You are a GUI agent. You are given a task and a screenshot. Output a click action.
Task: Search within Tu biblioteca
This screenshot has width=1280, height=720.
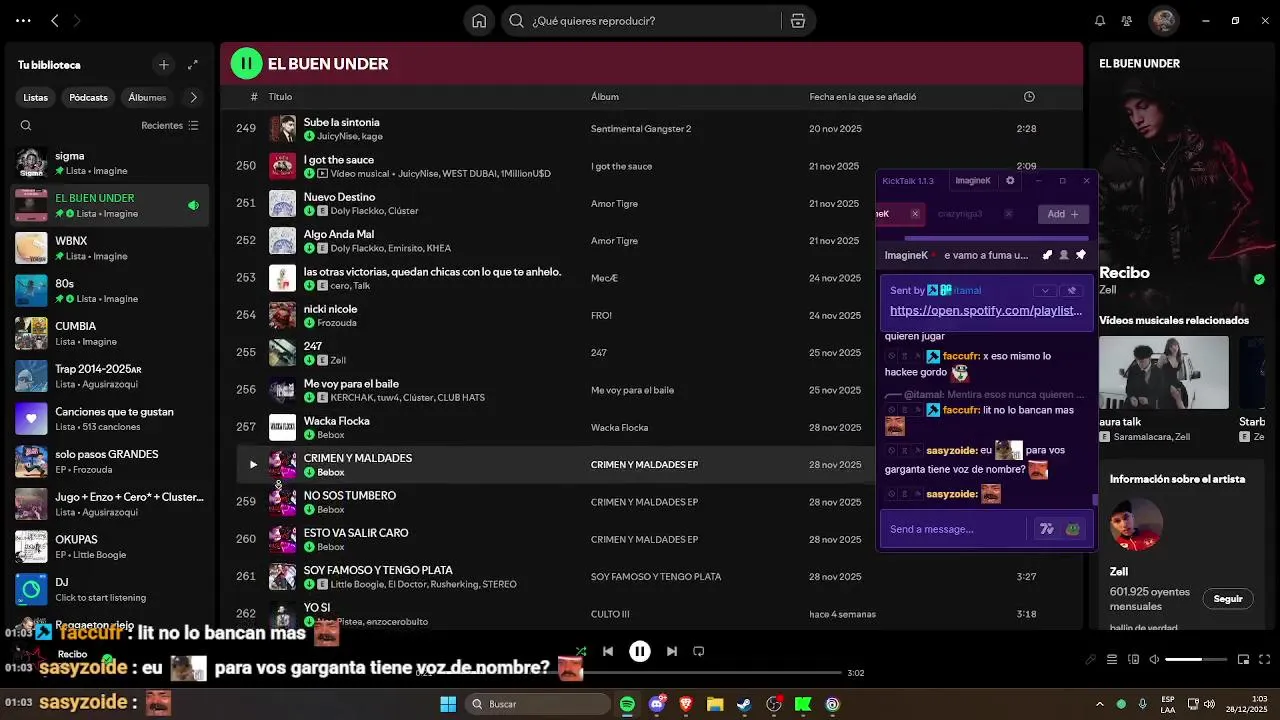26,126
